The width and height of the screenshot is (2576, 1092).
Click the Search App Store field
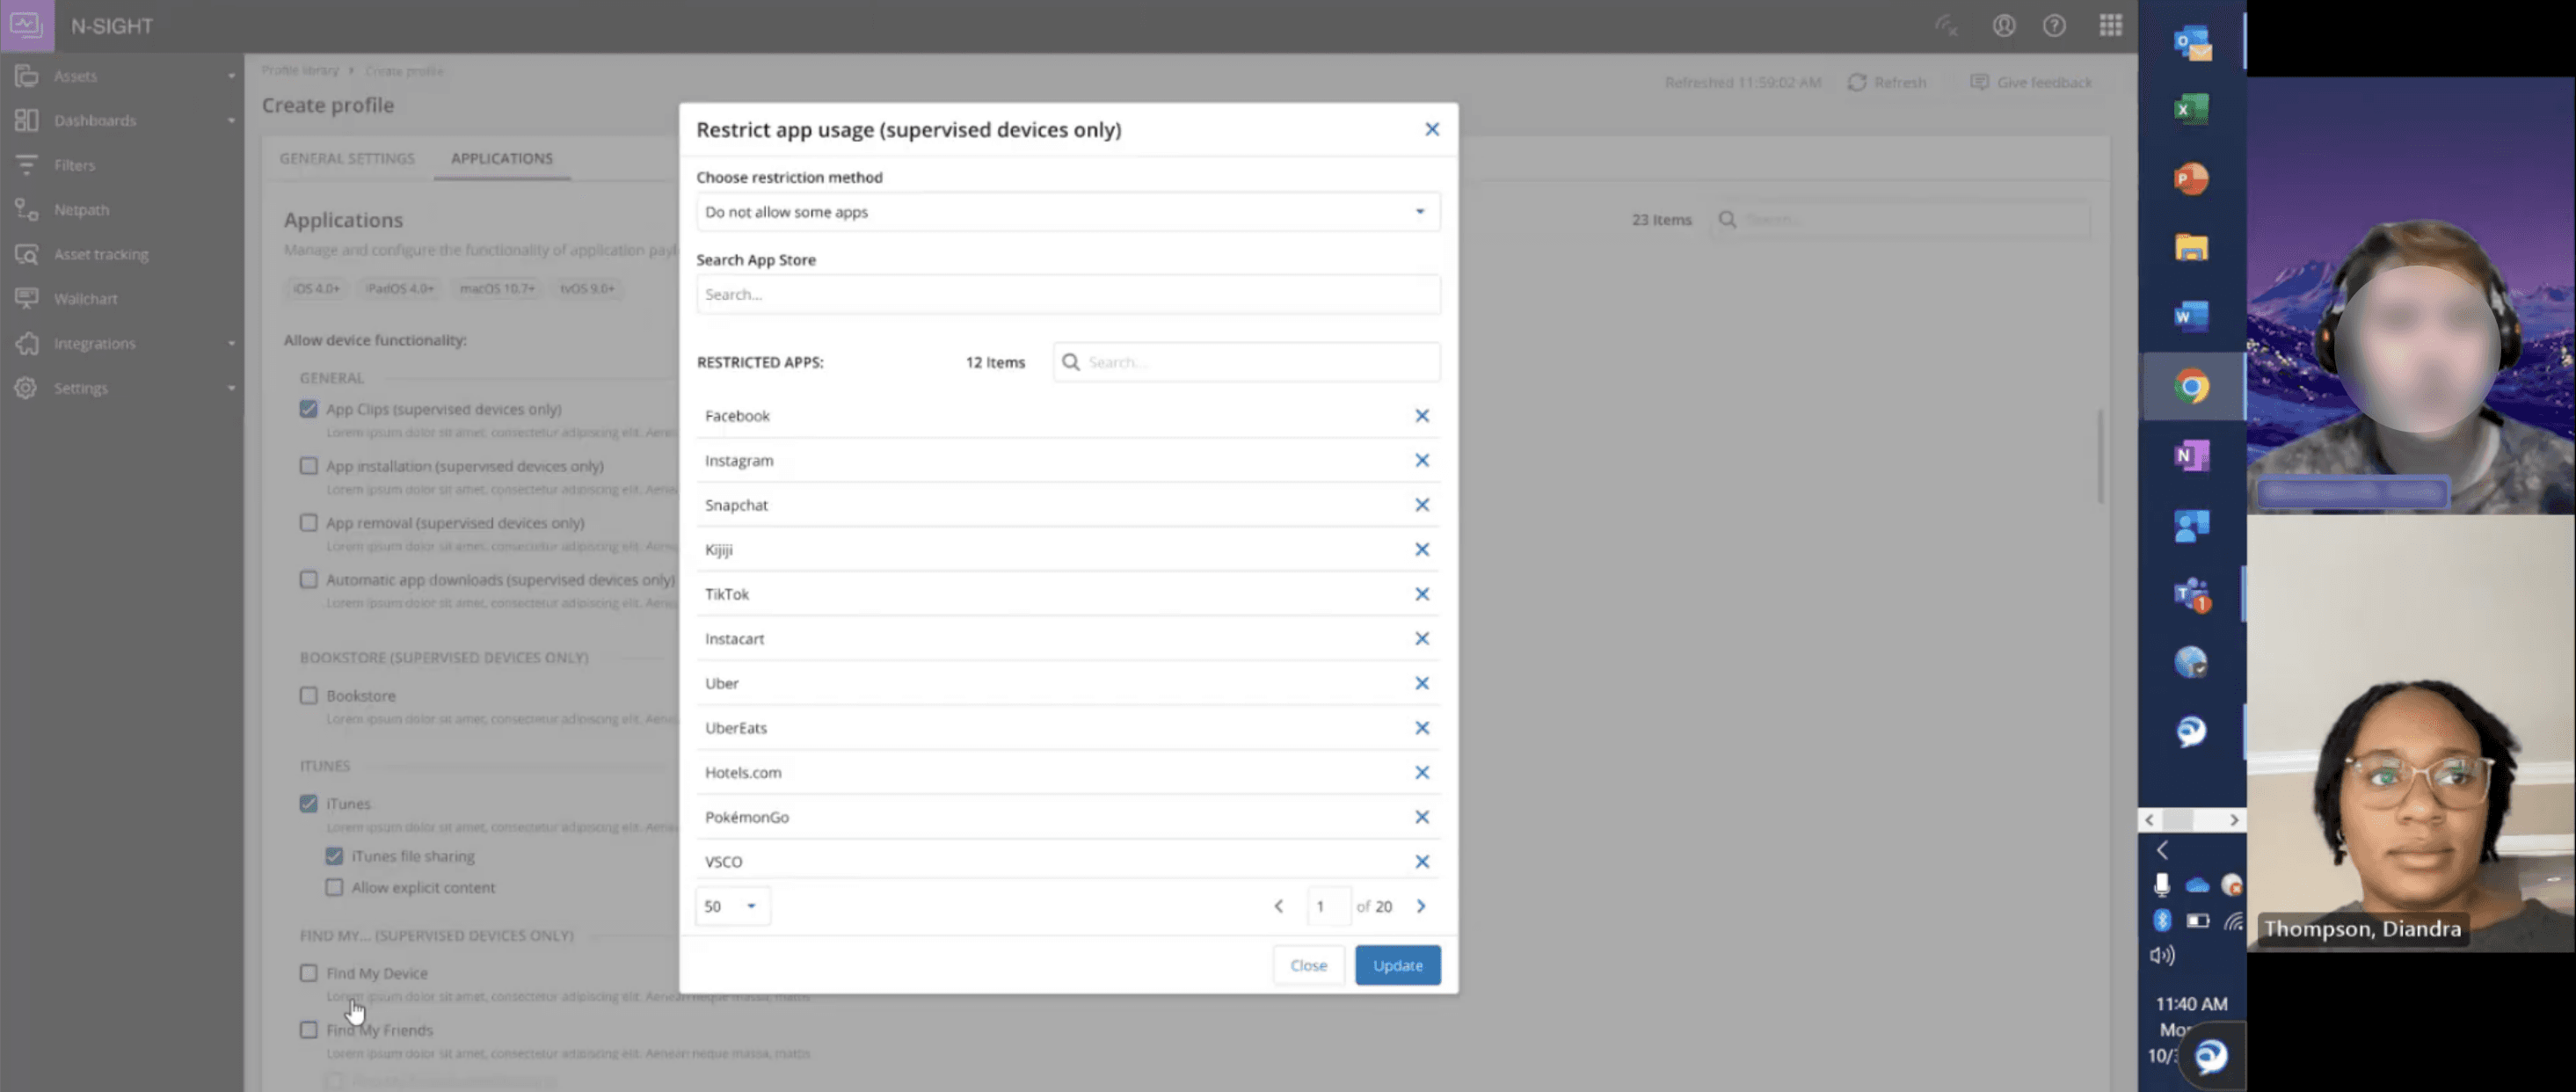1068,295
